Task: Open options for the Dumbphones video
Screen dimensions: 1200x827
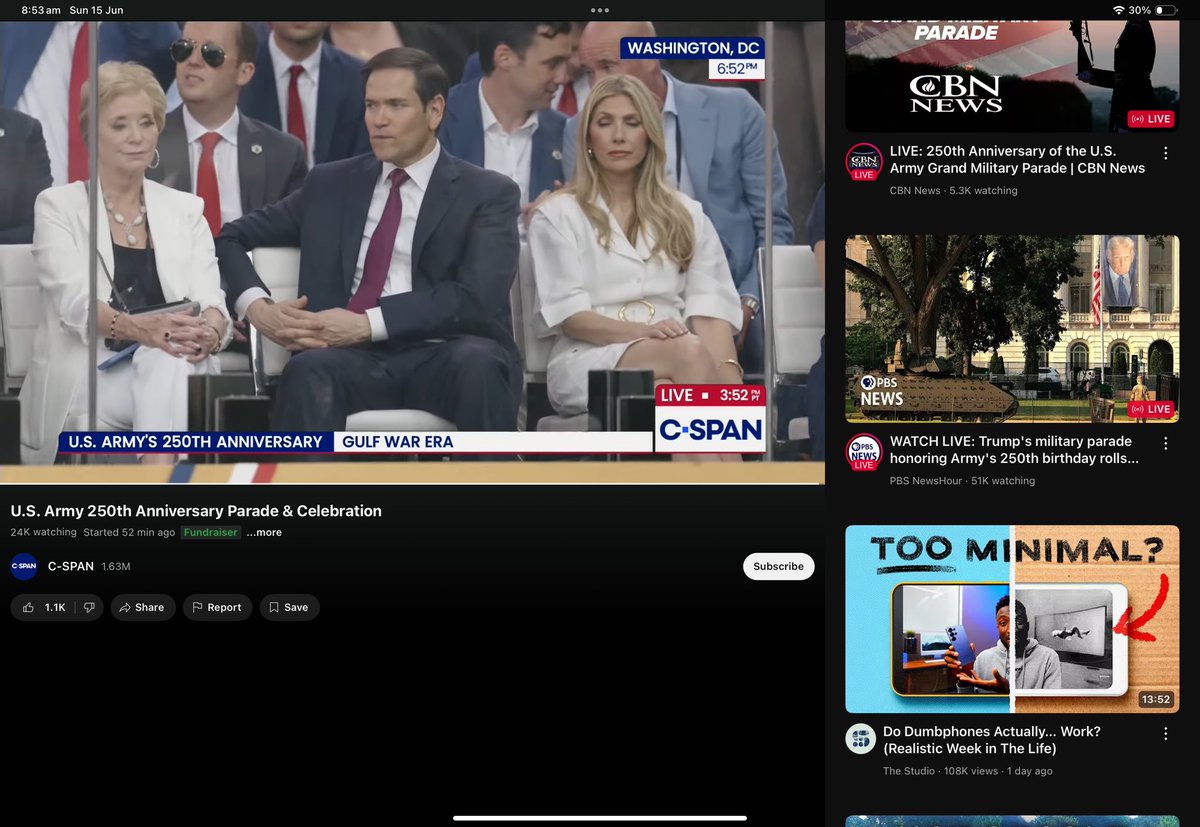Action: point(1165,734)
